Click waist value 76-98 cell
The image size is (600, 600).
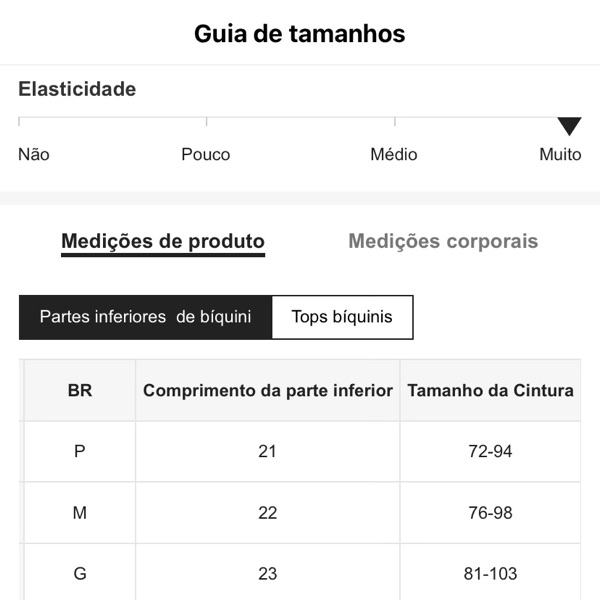(490, 513)
